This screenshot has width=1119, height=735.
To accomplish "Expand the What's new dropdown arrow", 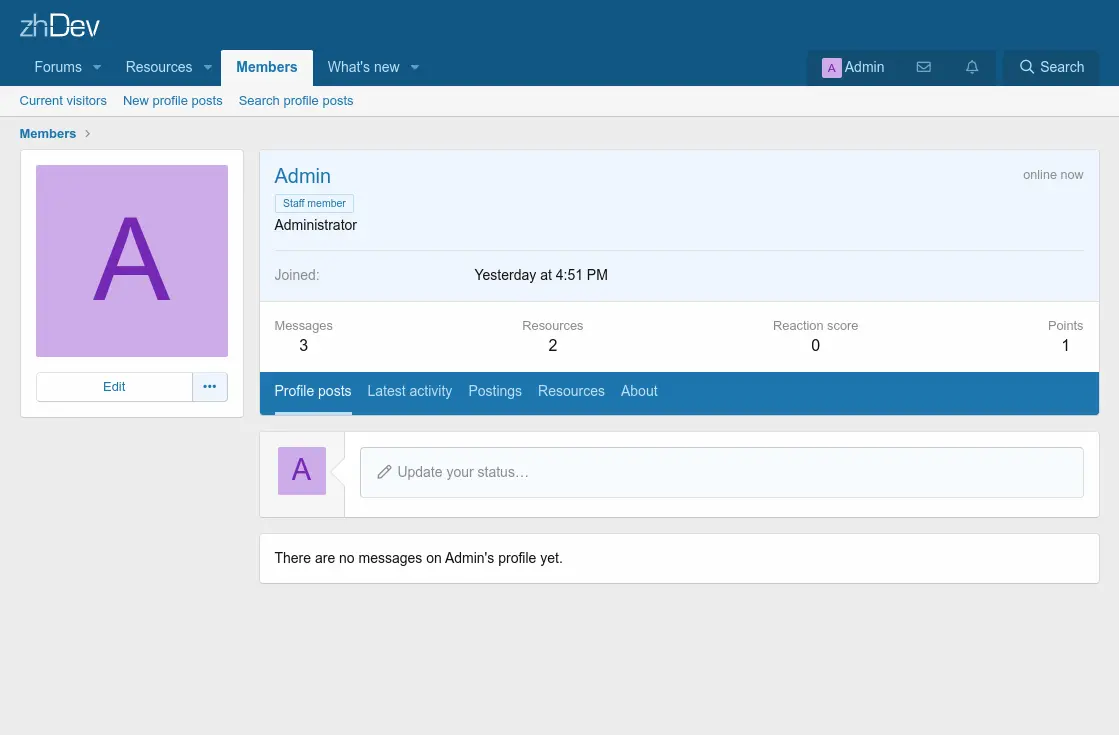I will tap(415, 68).
